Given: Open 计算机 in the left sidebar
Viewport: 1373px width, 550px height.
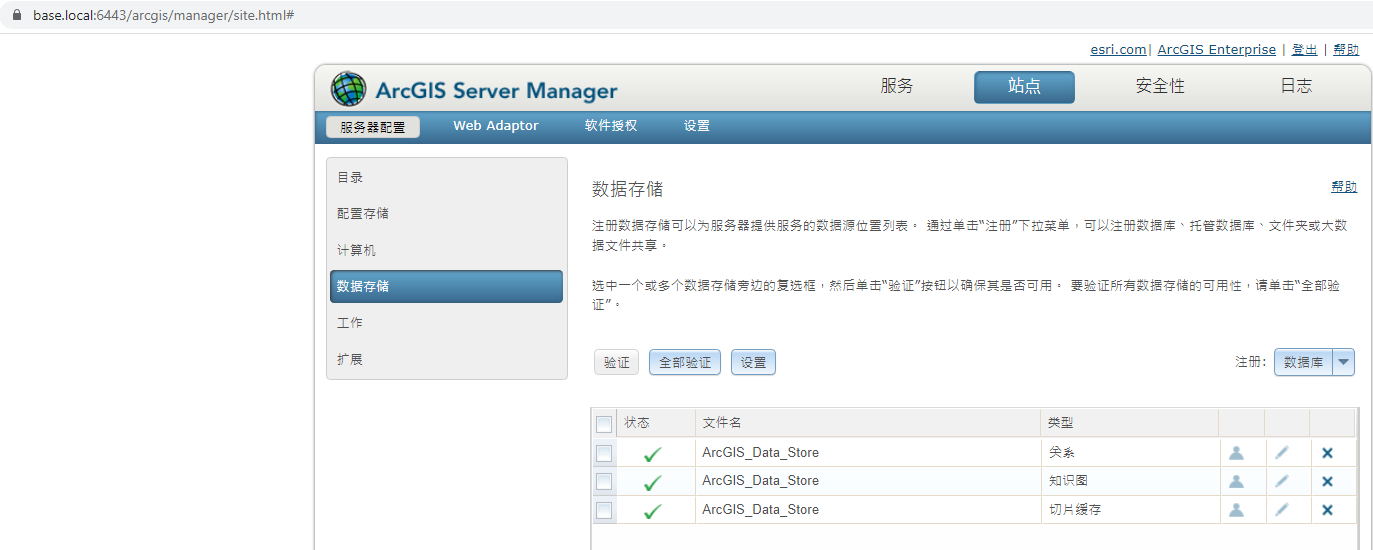Looking at the screenshot, I should tap(446, 250).
